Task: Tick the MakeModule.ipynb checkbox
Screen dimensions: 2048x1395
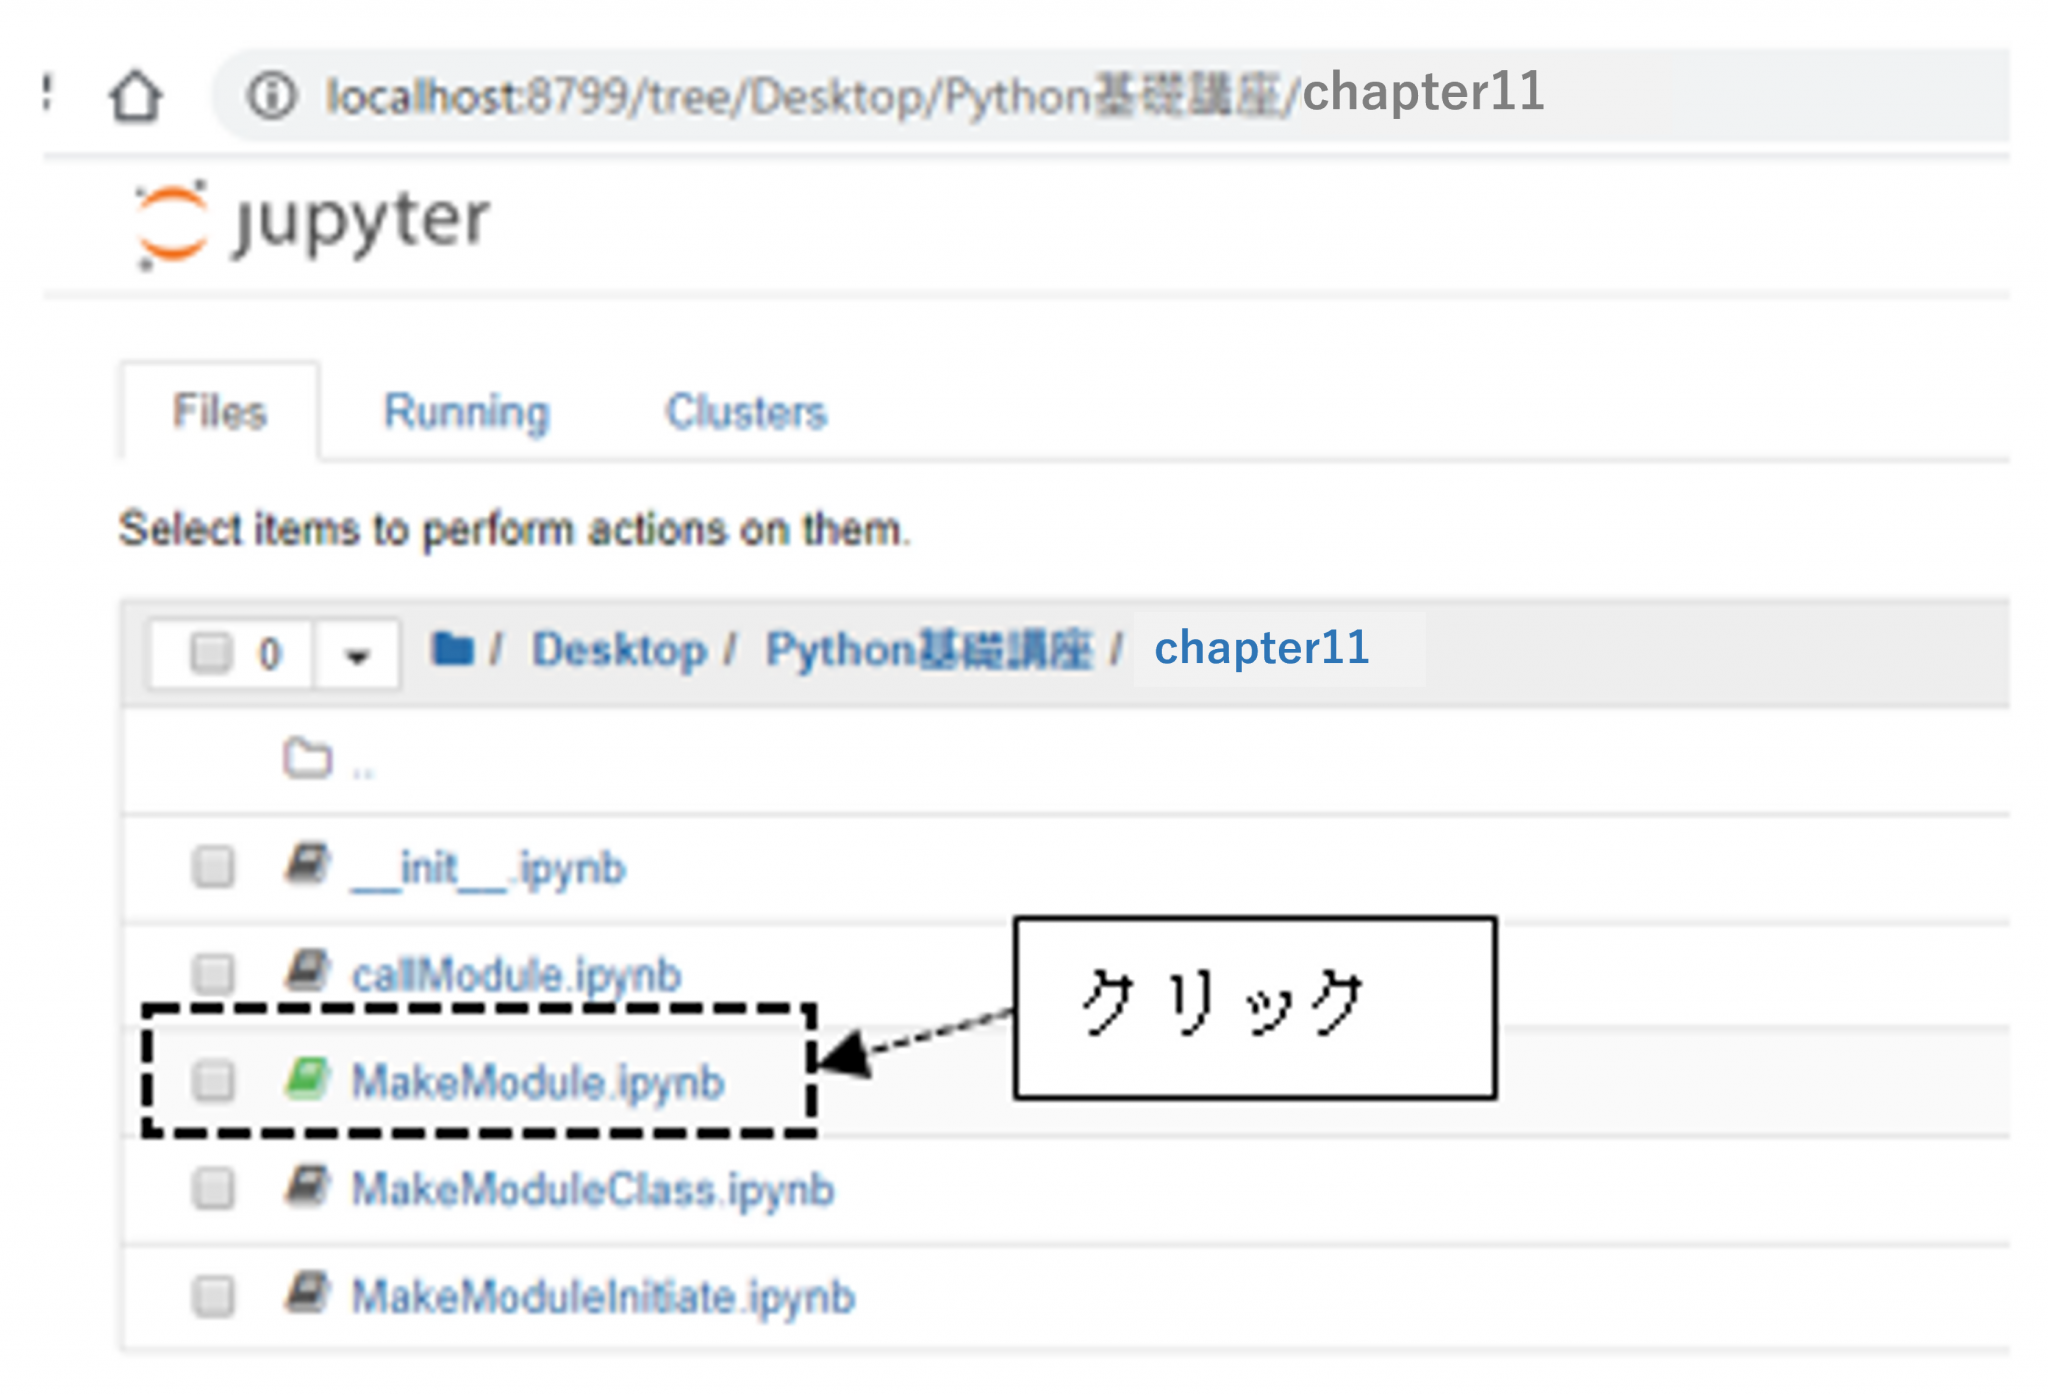Action: click(213, 1081)
